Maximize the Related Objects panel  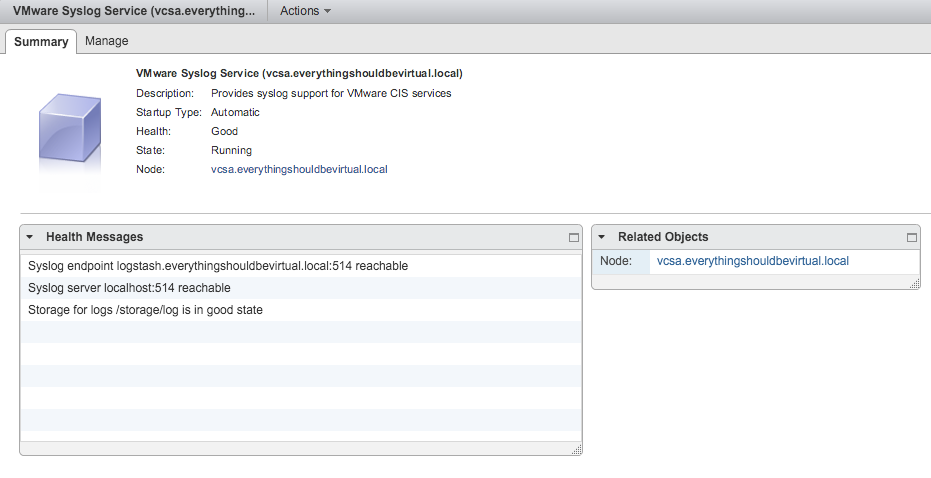coord(911,238)
